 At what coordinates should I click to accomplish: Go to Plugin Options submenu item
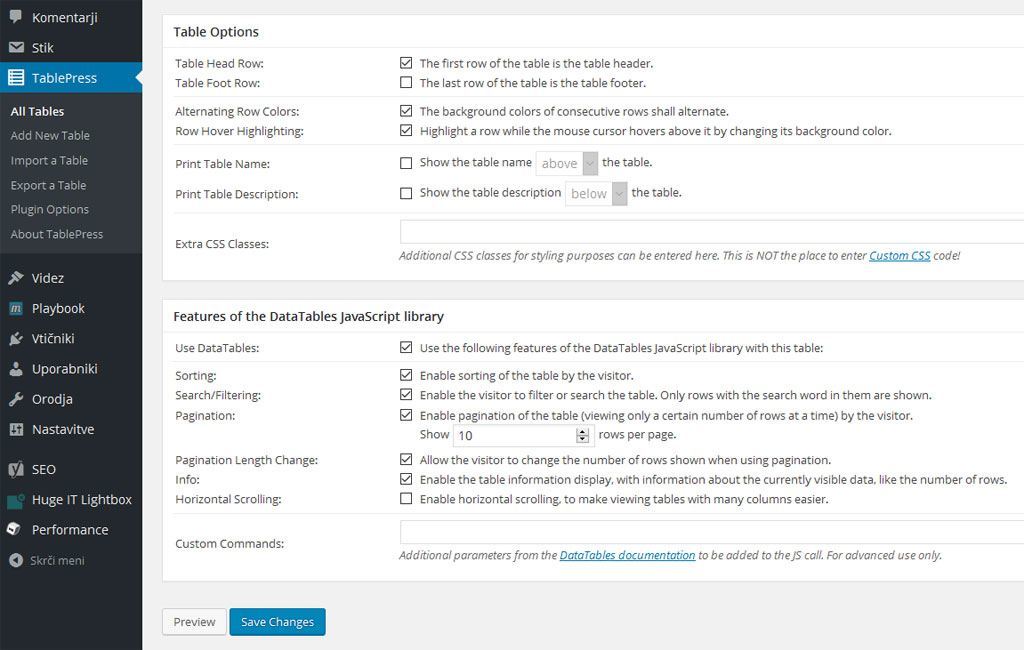[x=50, y=209]
